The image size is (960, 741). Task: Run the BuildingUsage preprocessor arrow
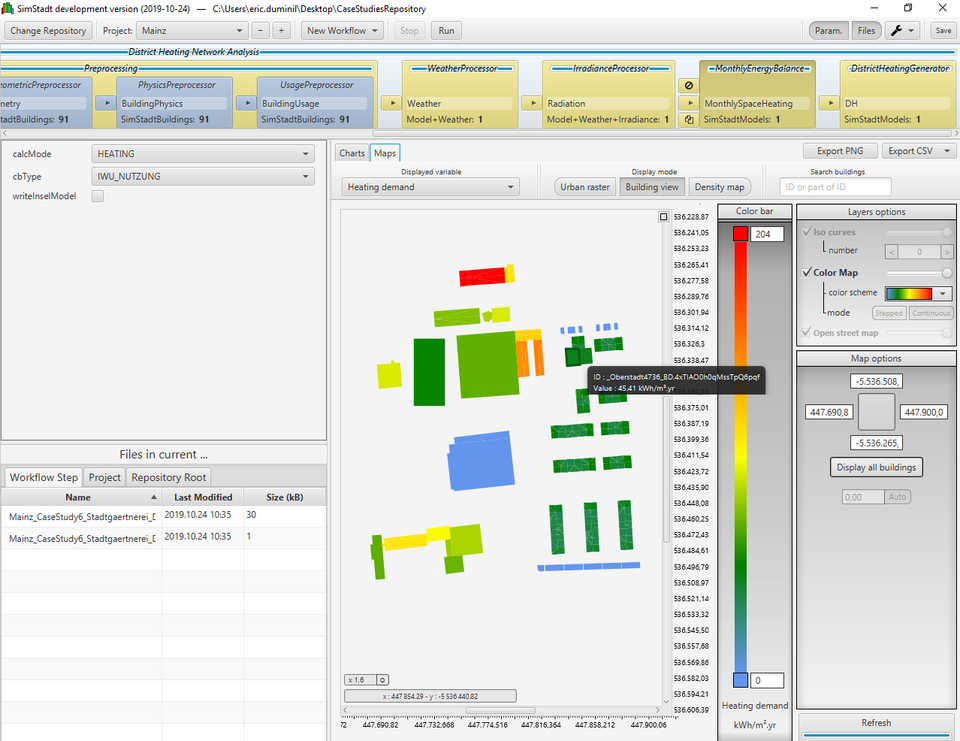coord(247,103)
